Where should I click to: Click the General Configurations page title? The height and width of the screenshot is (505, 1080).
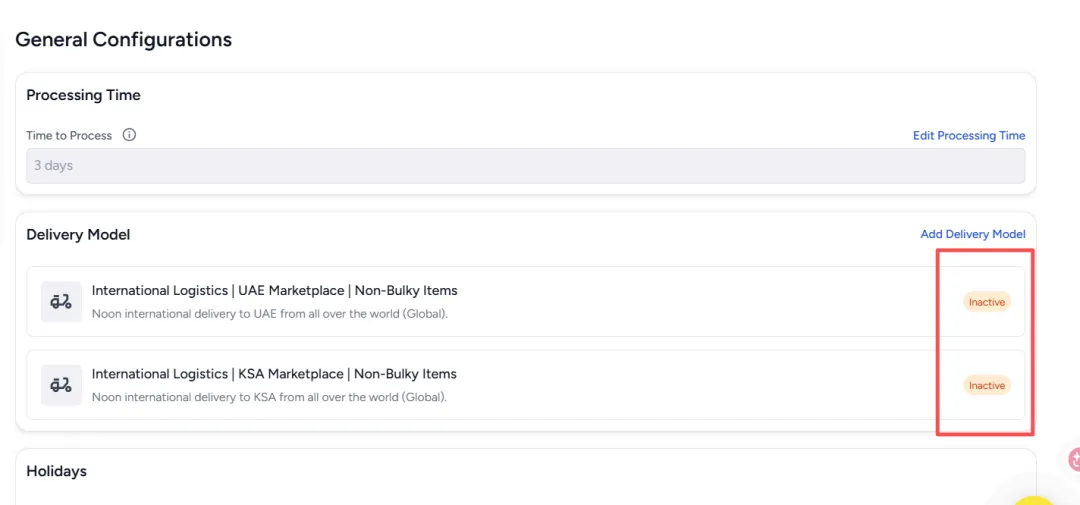(123, 39)
